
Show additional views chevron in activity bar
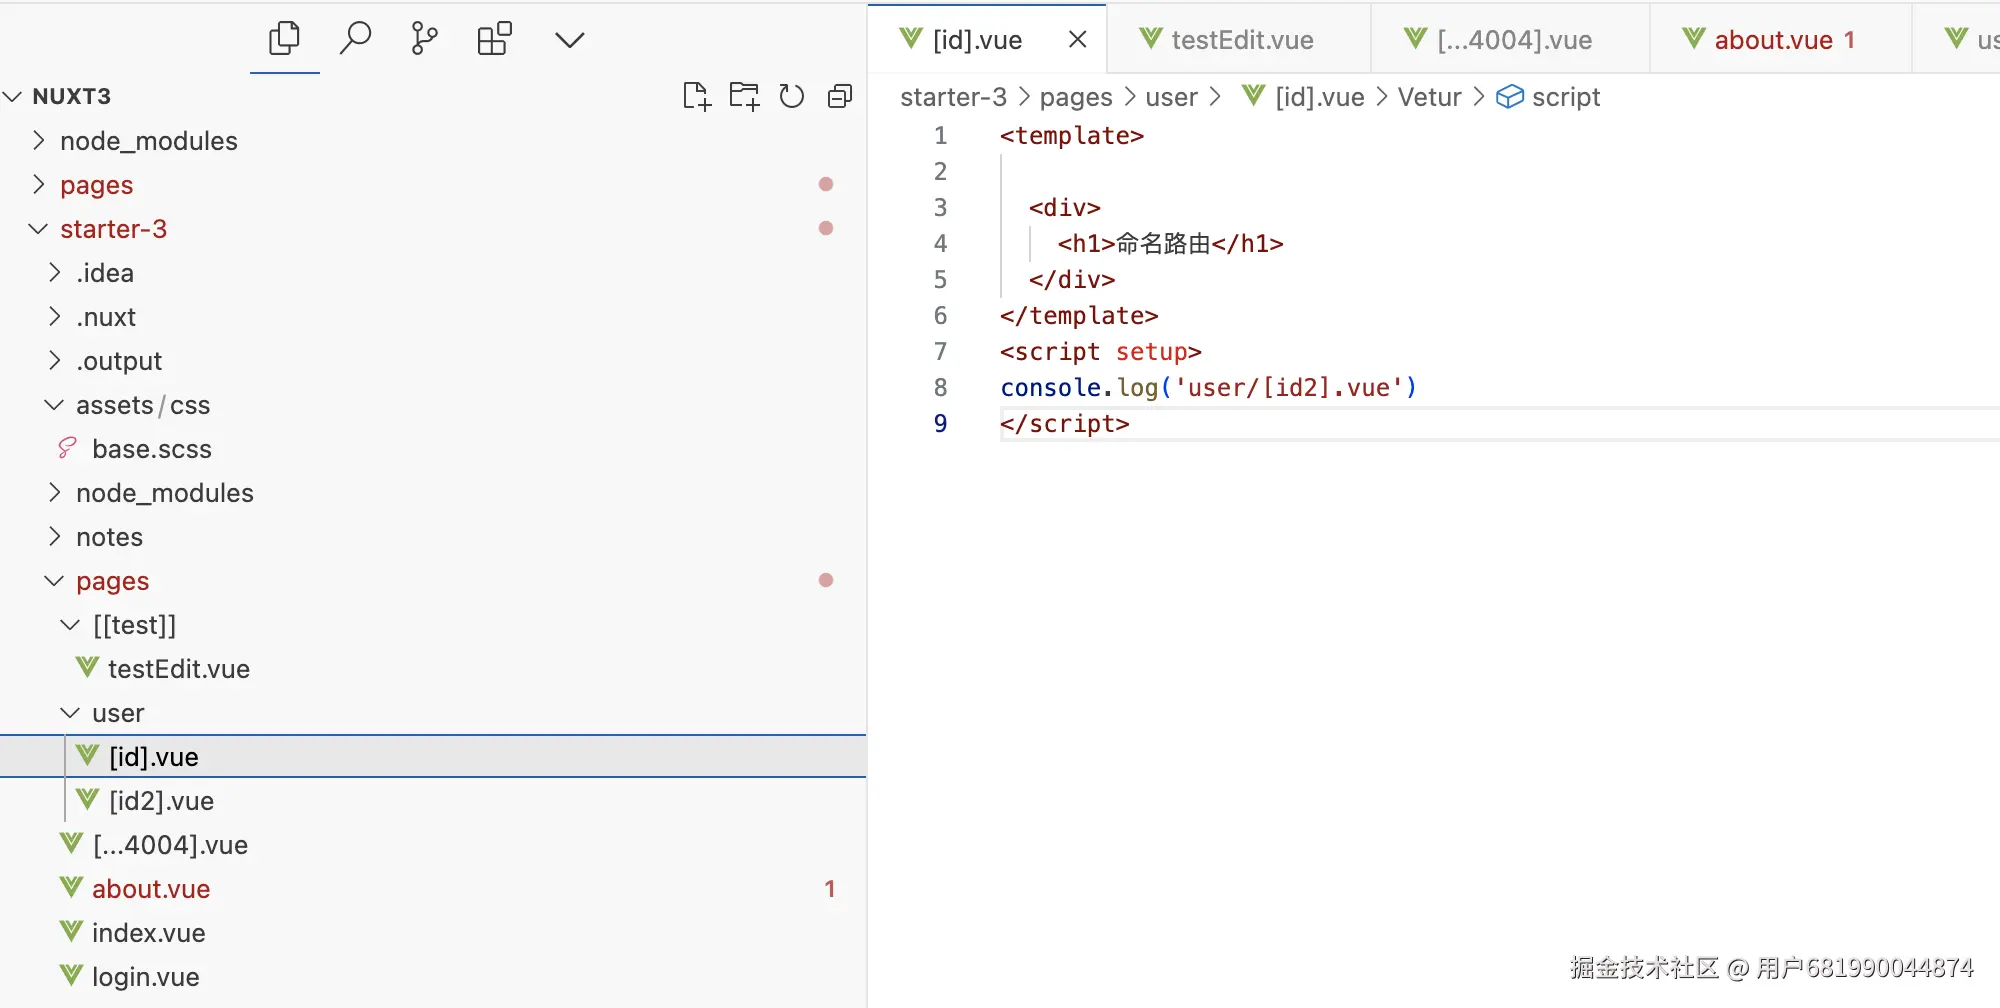(x=569, y=40)
